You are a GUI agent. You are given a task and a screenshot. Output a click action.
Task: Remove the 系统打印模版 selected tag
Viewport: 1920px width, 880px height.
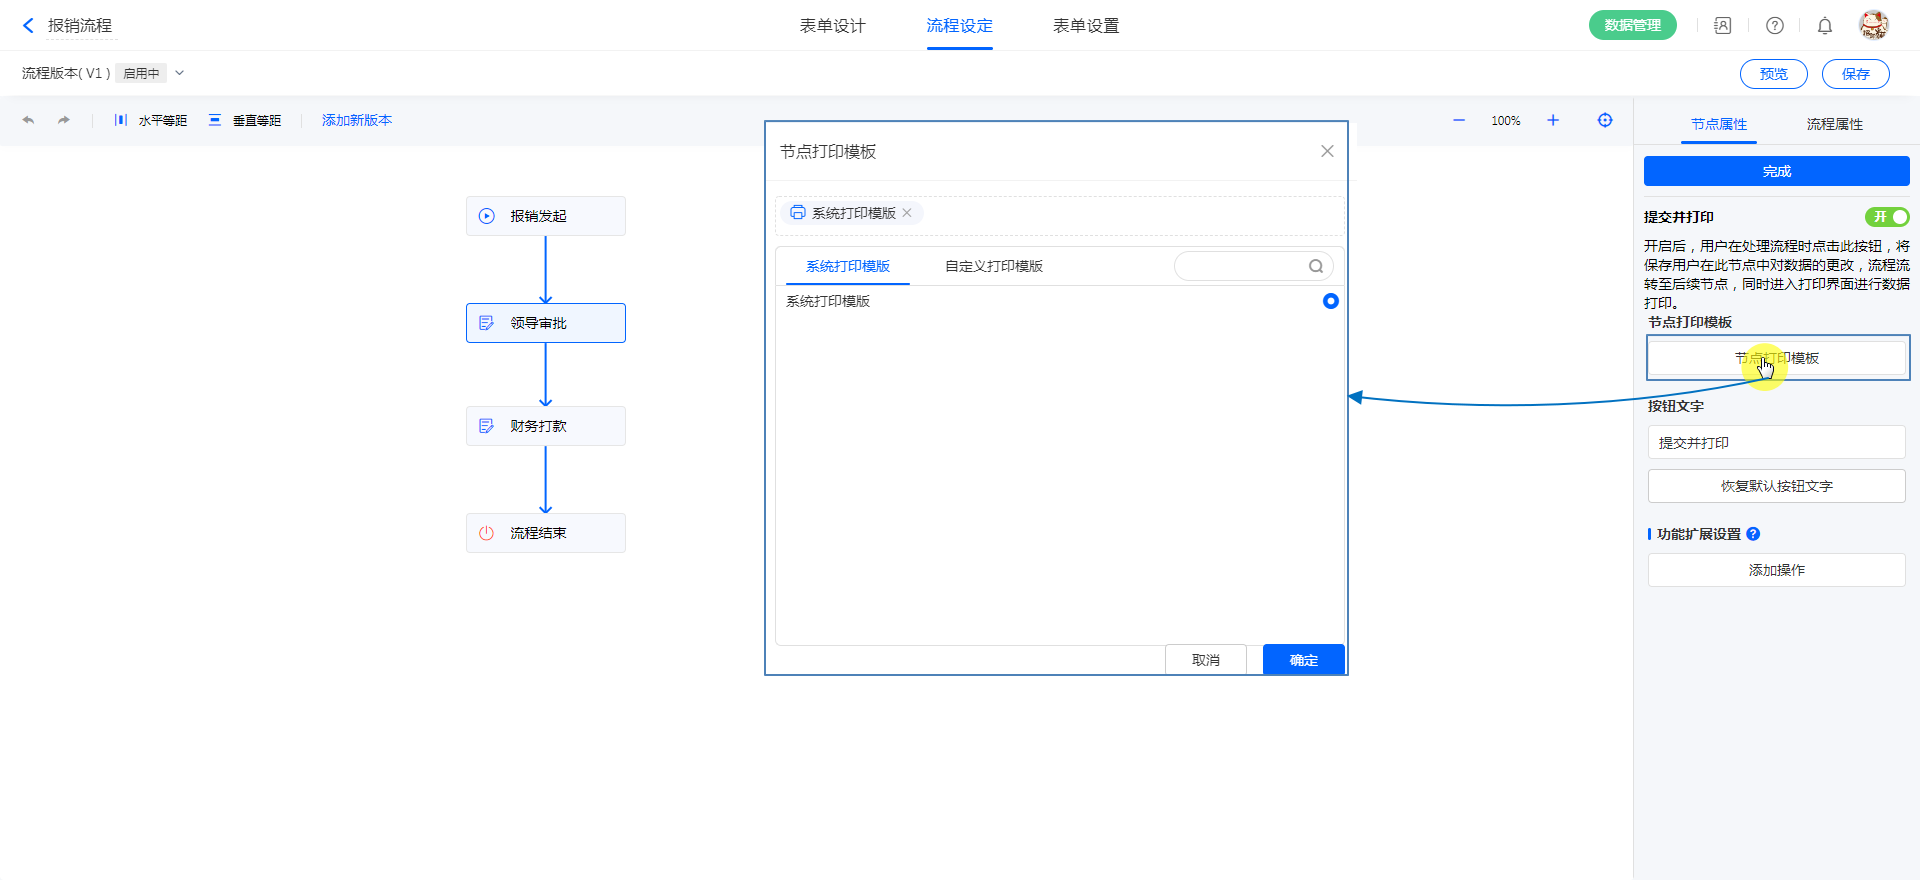[907, 213]
